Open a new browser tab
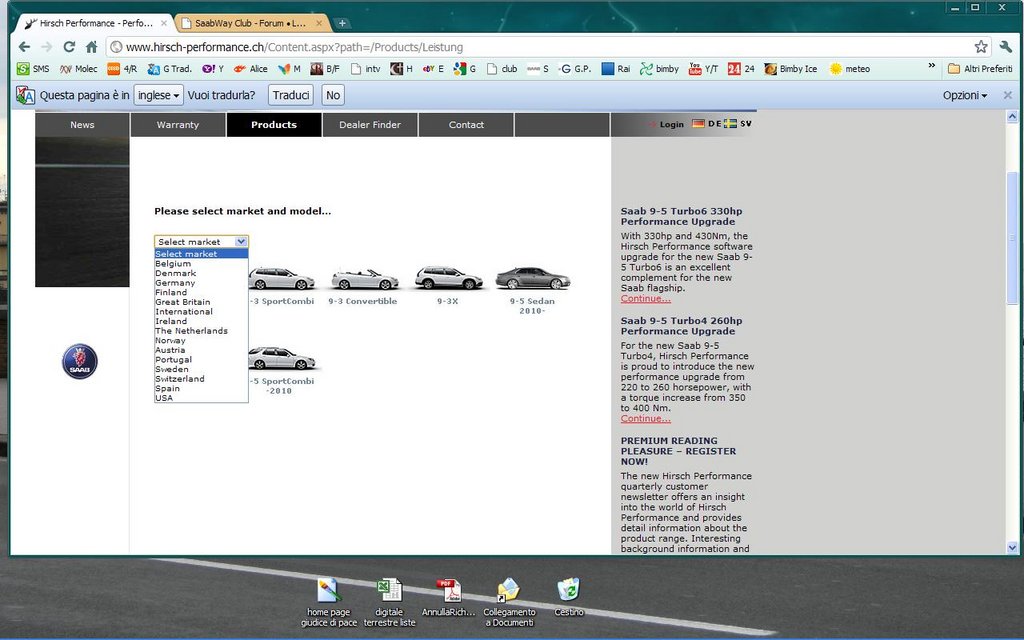1024x640 pixels. coord(342,24)
